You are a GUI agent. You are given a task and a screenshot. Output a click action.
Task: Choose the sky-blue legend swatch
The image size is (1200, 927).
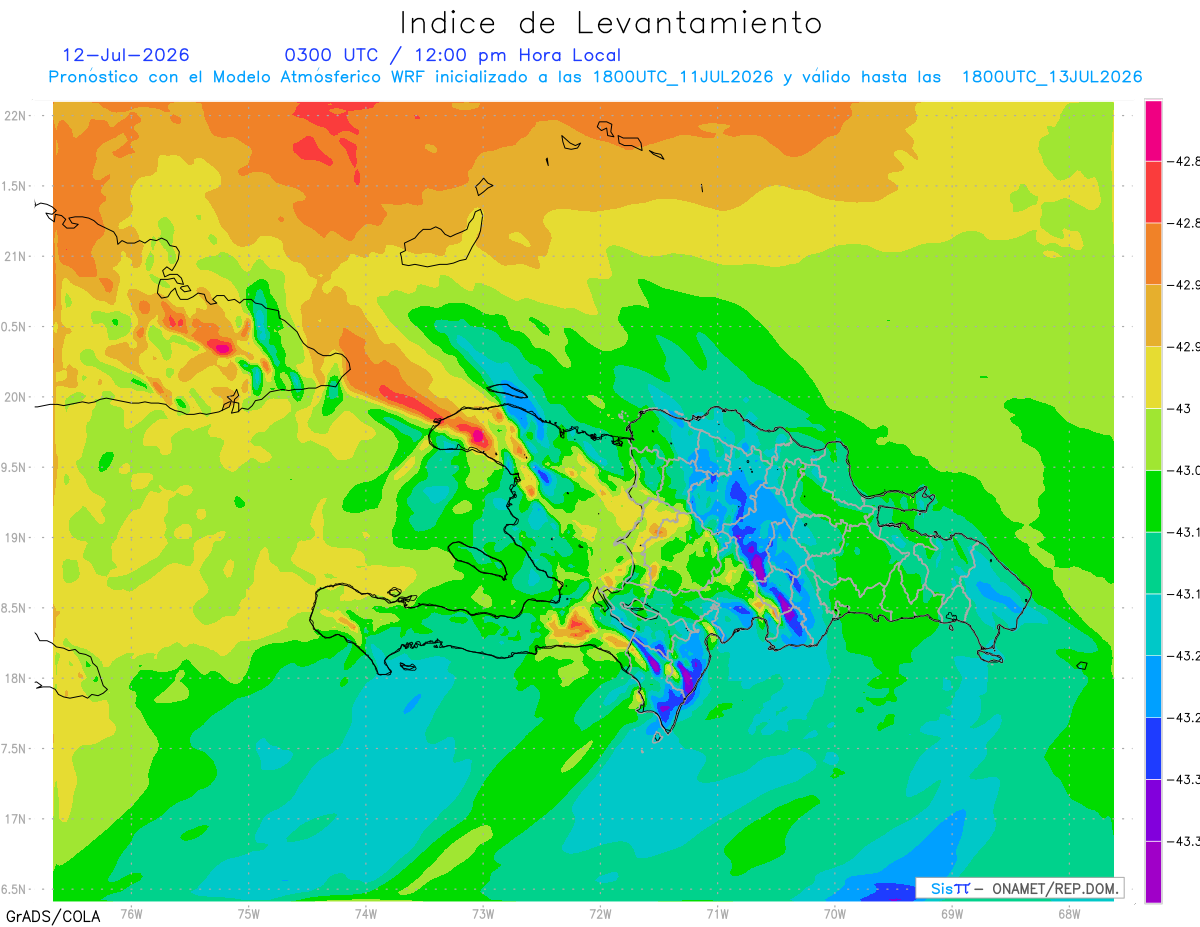coord(1153,686)
